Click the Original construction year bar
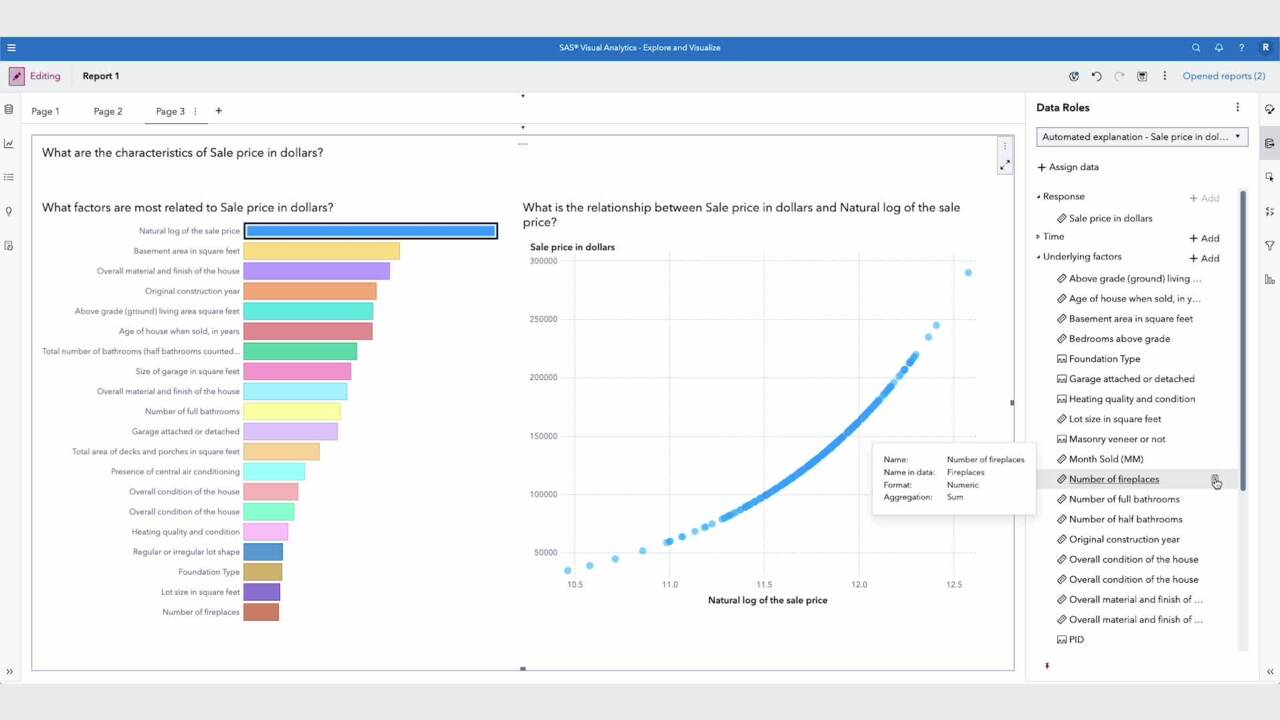Image resolution: width=1280 pixels, height=720 pixels. pos(310,291)
